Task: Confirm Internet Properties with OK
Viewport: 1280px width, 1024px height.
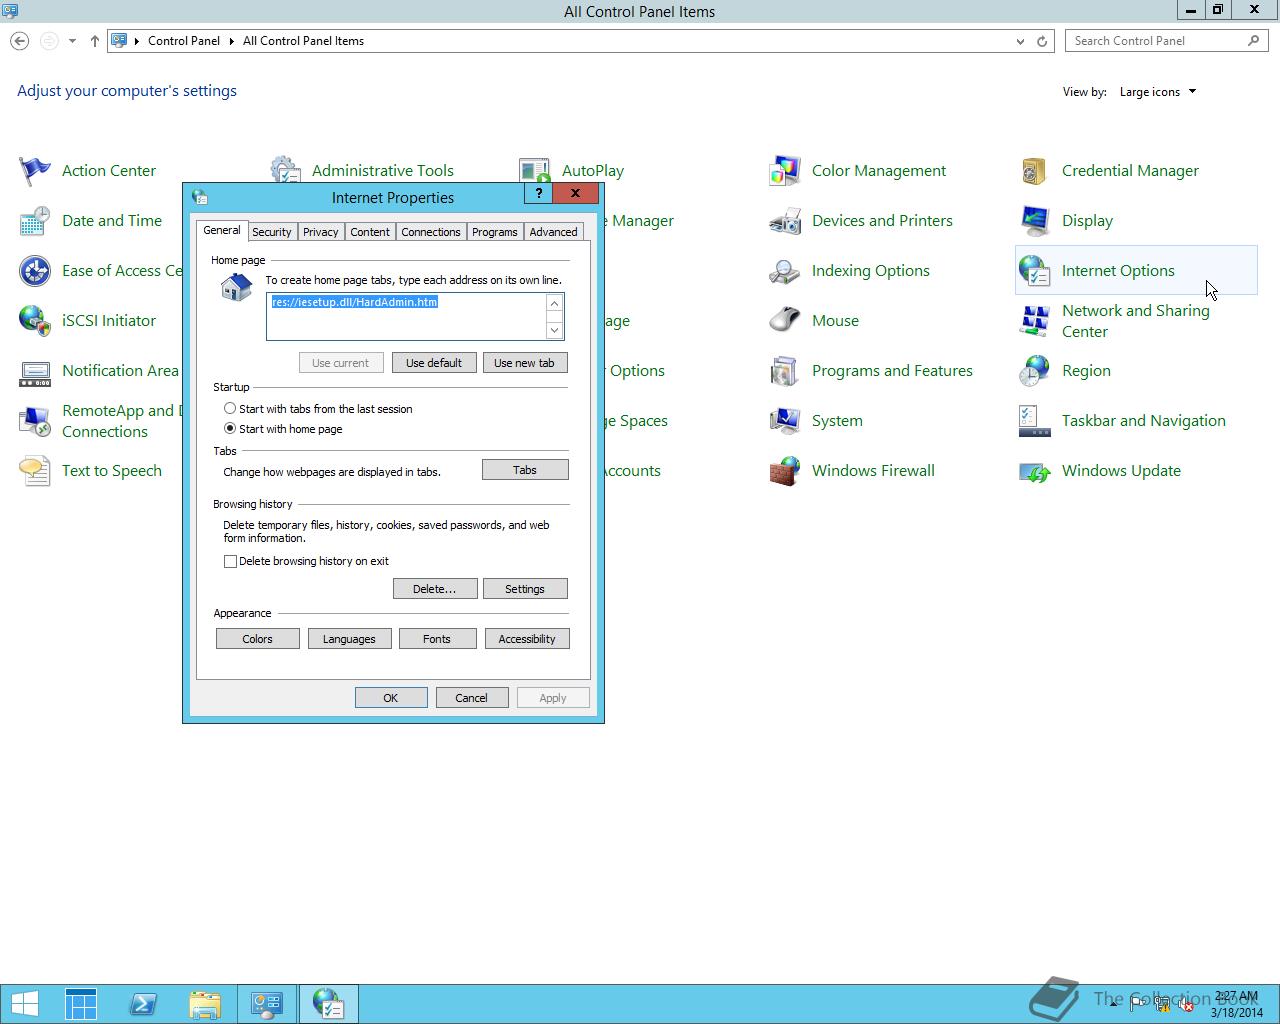Action: (x=391, y=698)
